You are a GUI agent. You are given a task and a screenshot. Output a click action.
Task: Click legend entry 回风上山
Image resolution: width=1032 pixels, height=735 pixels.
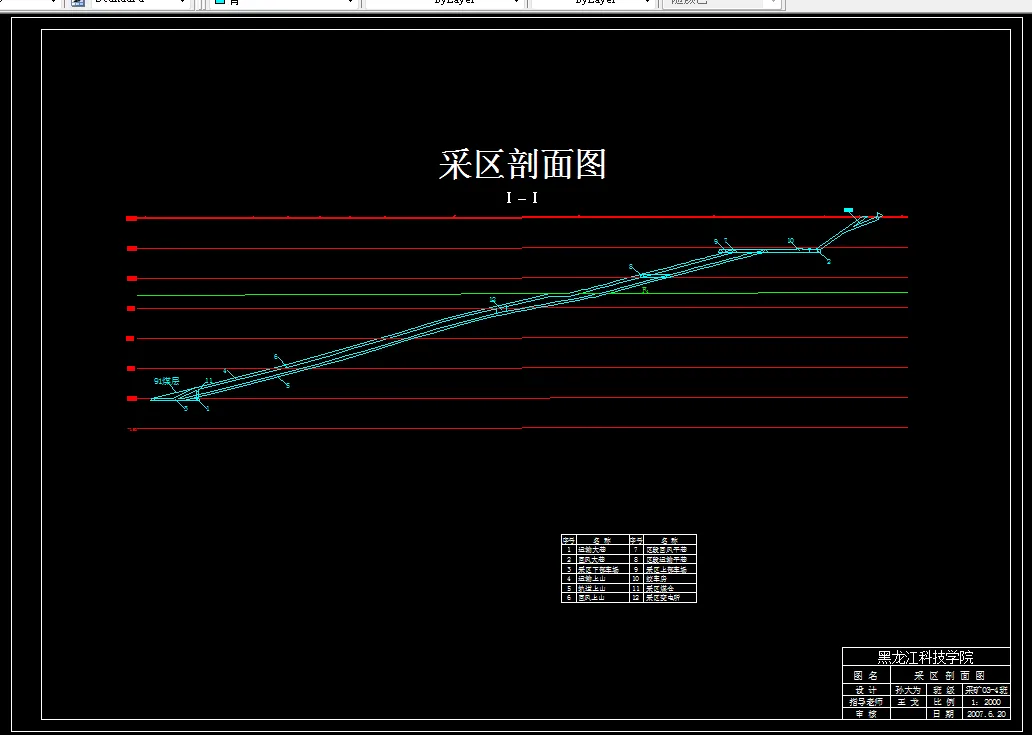(592, 598)
